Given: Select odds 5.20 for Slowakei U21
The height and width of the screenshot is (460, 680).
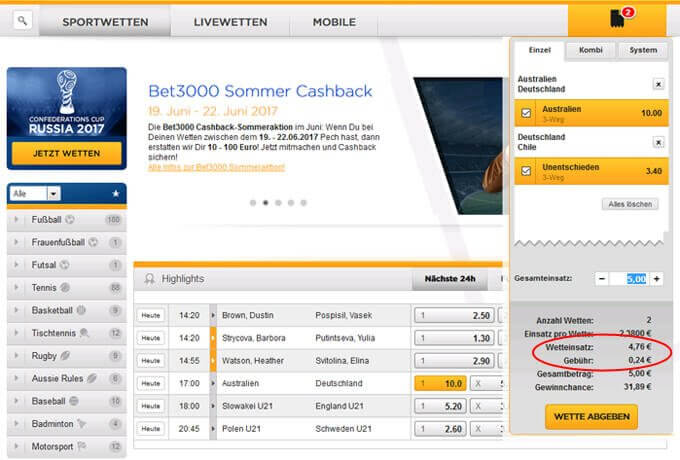Looking at the screenshot, I should (x=440, y=406).
